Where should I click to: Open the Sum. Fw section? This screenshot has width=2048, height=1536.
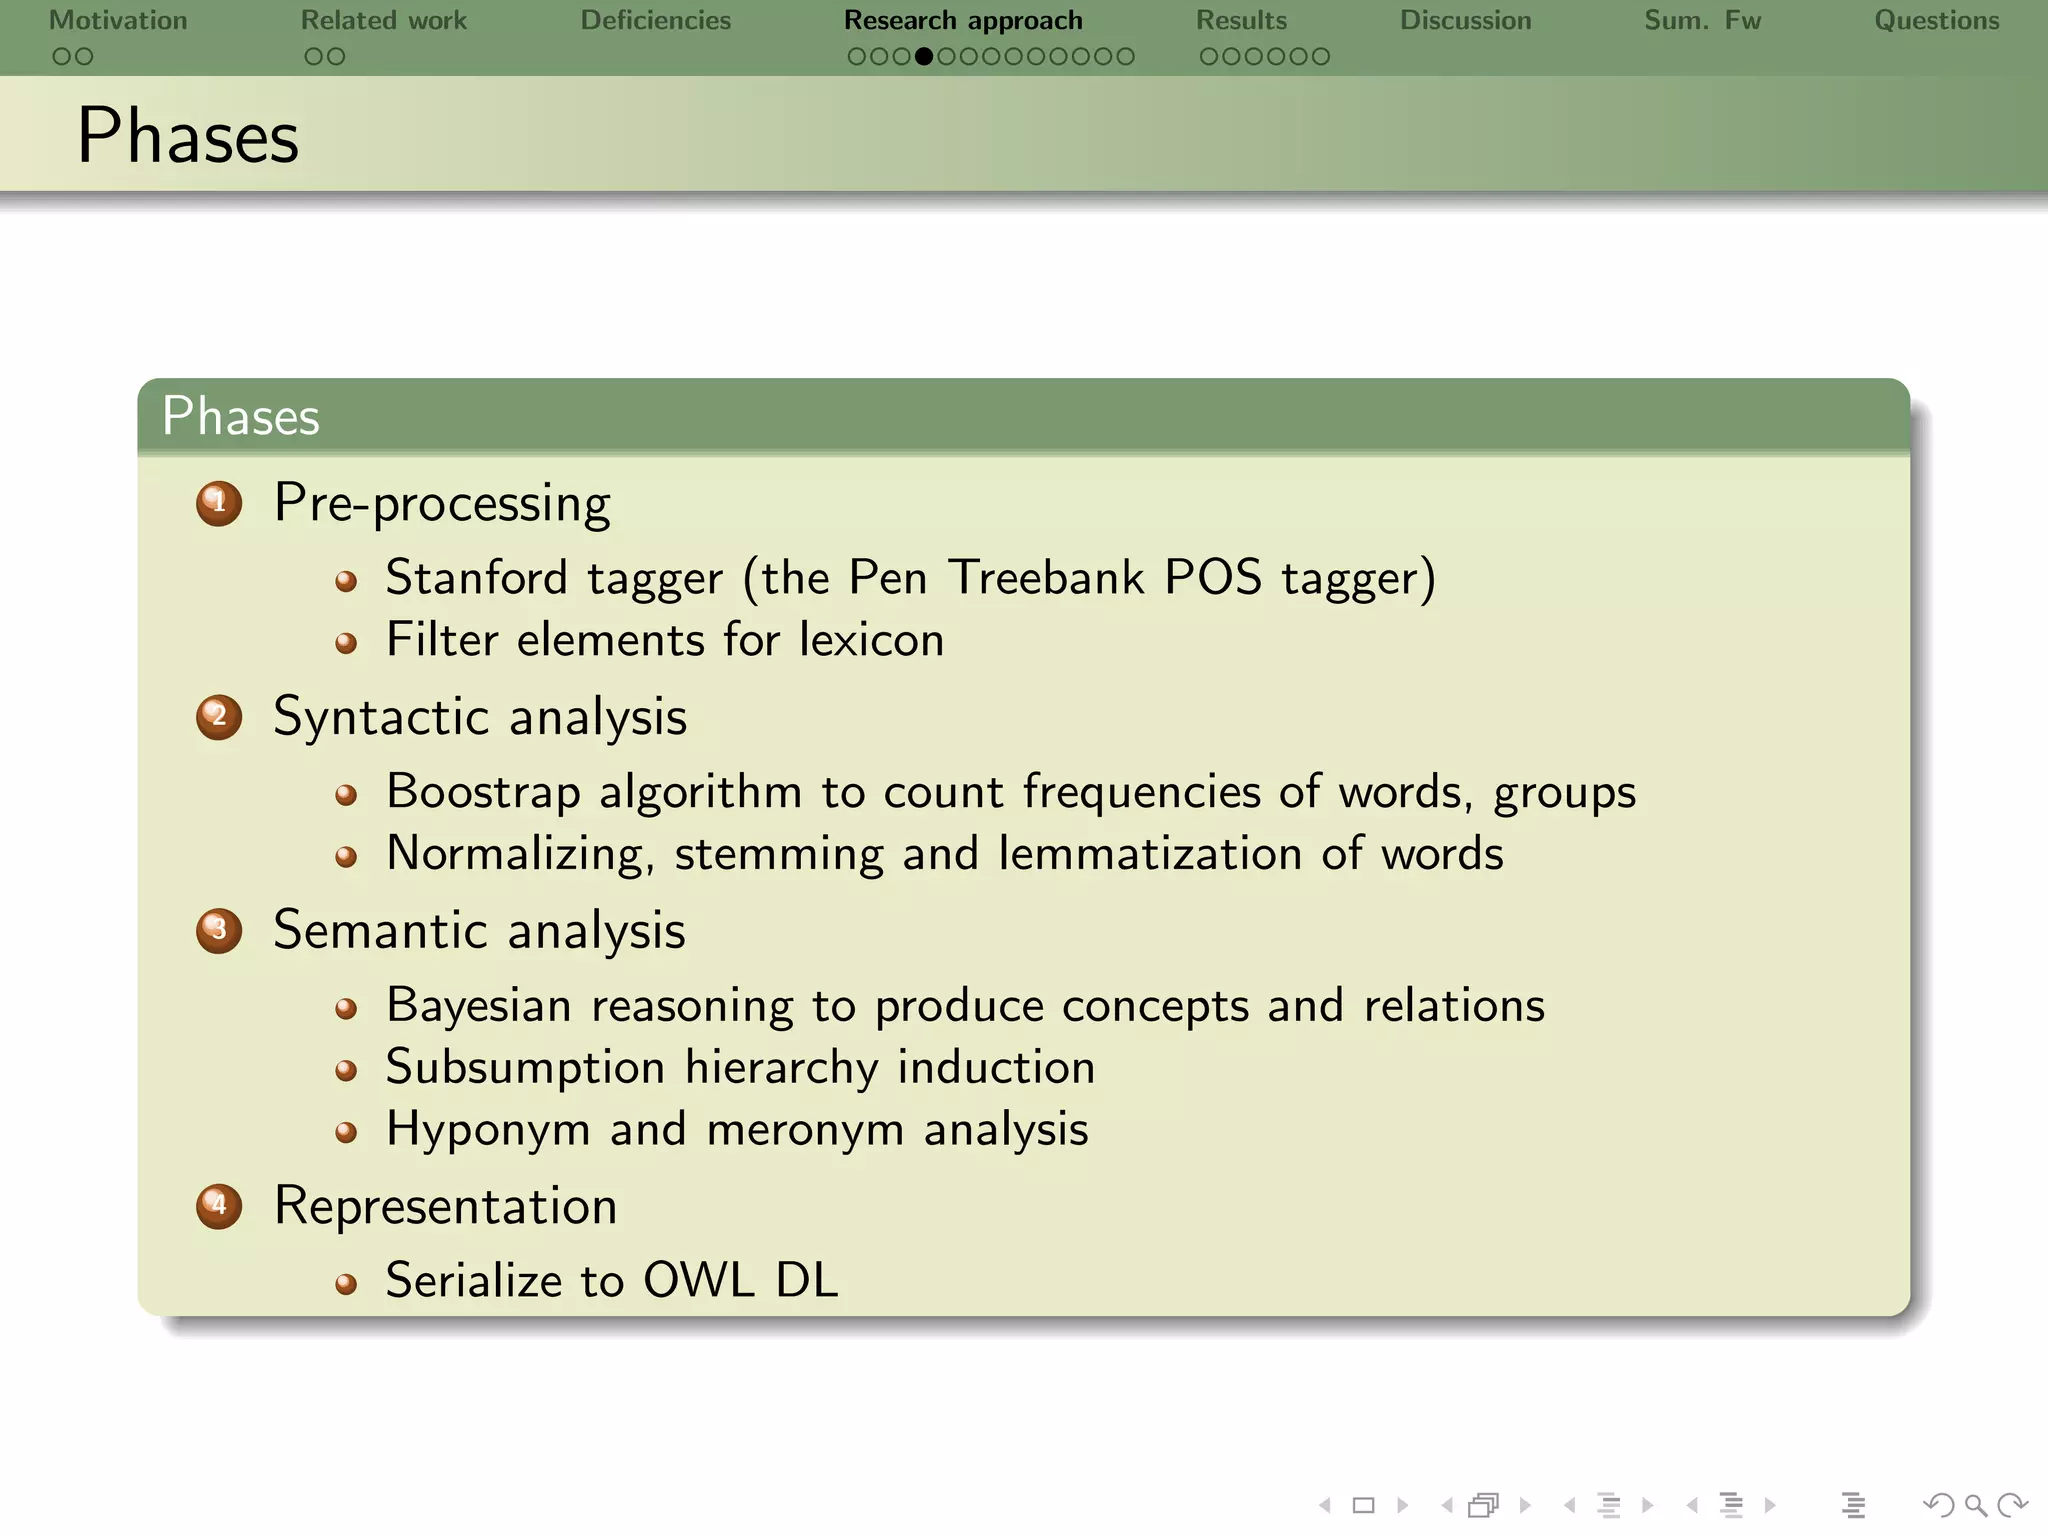click(x=1703, y=20)
